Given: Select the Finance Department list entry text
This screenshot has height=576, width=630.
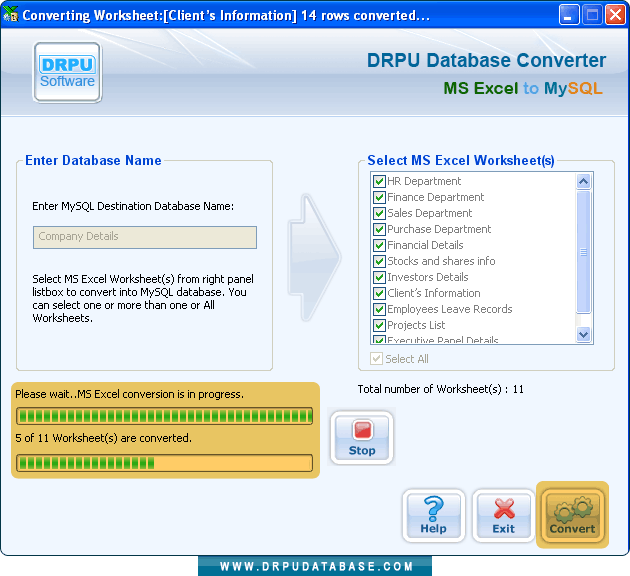Looking at the screenshot, I should [x=436, y=198].
